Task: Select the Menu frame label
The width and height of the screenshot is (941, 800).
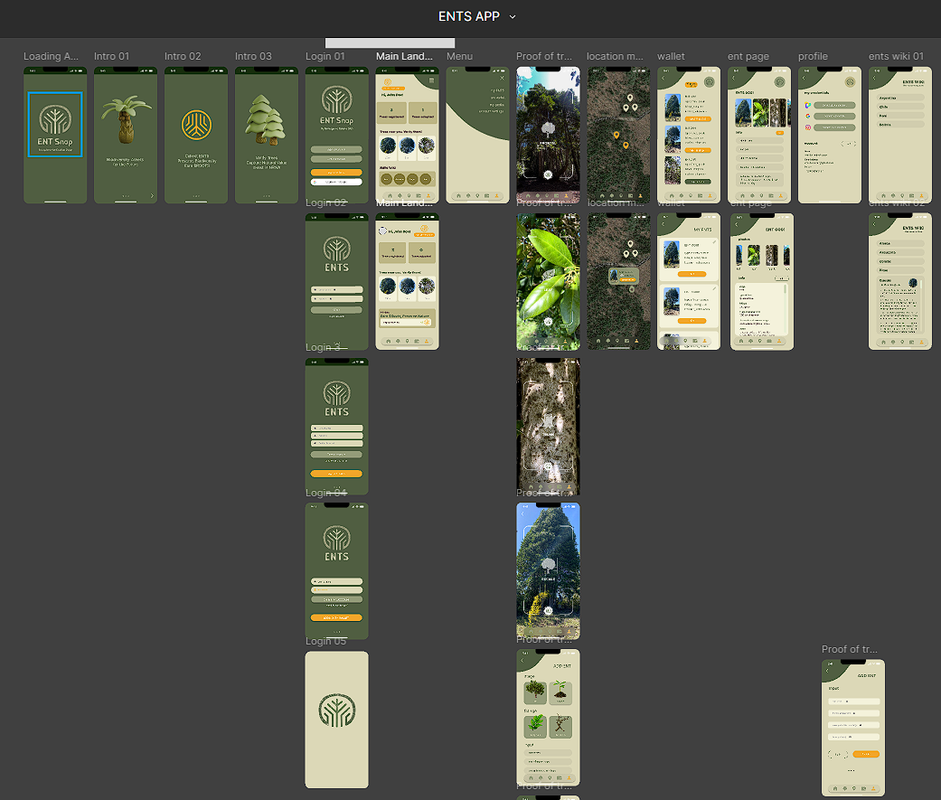Action: 460,56
